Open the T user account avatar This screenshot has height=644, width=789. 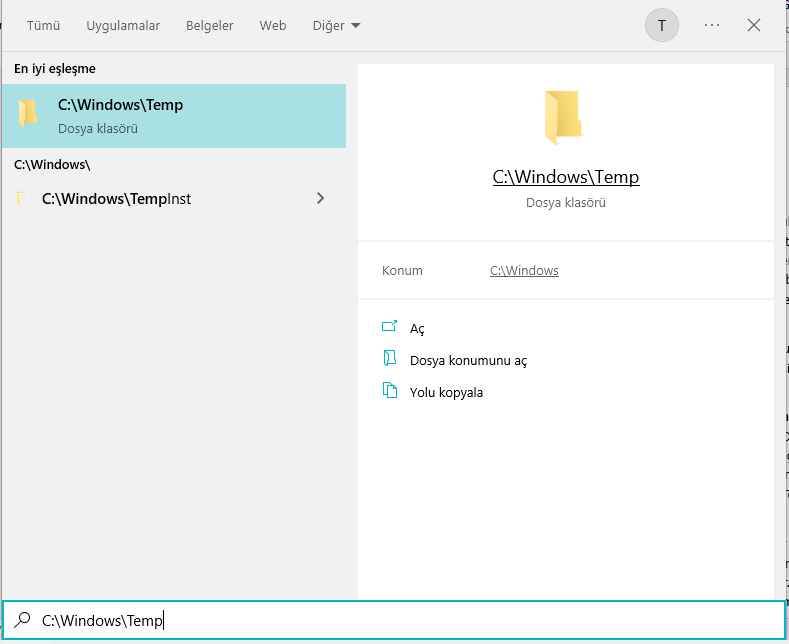(662, 25)
